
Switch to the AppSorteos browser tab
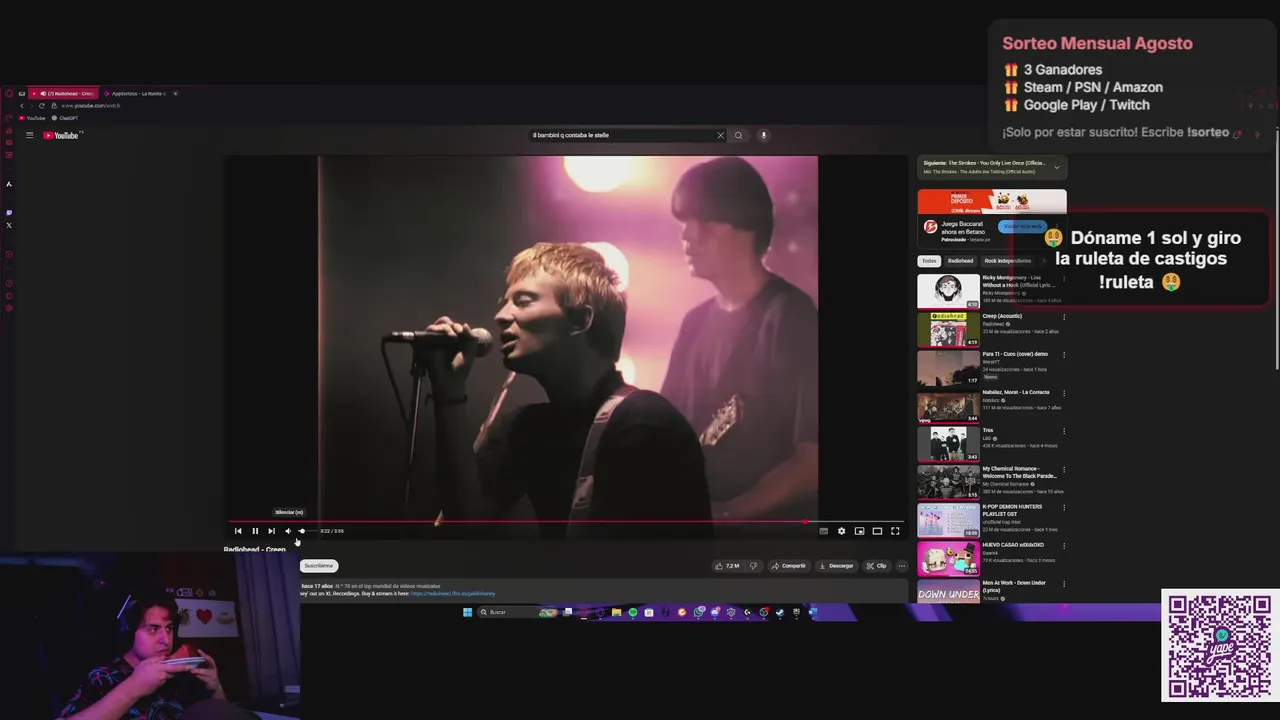tap(135, 93)
